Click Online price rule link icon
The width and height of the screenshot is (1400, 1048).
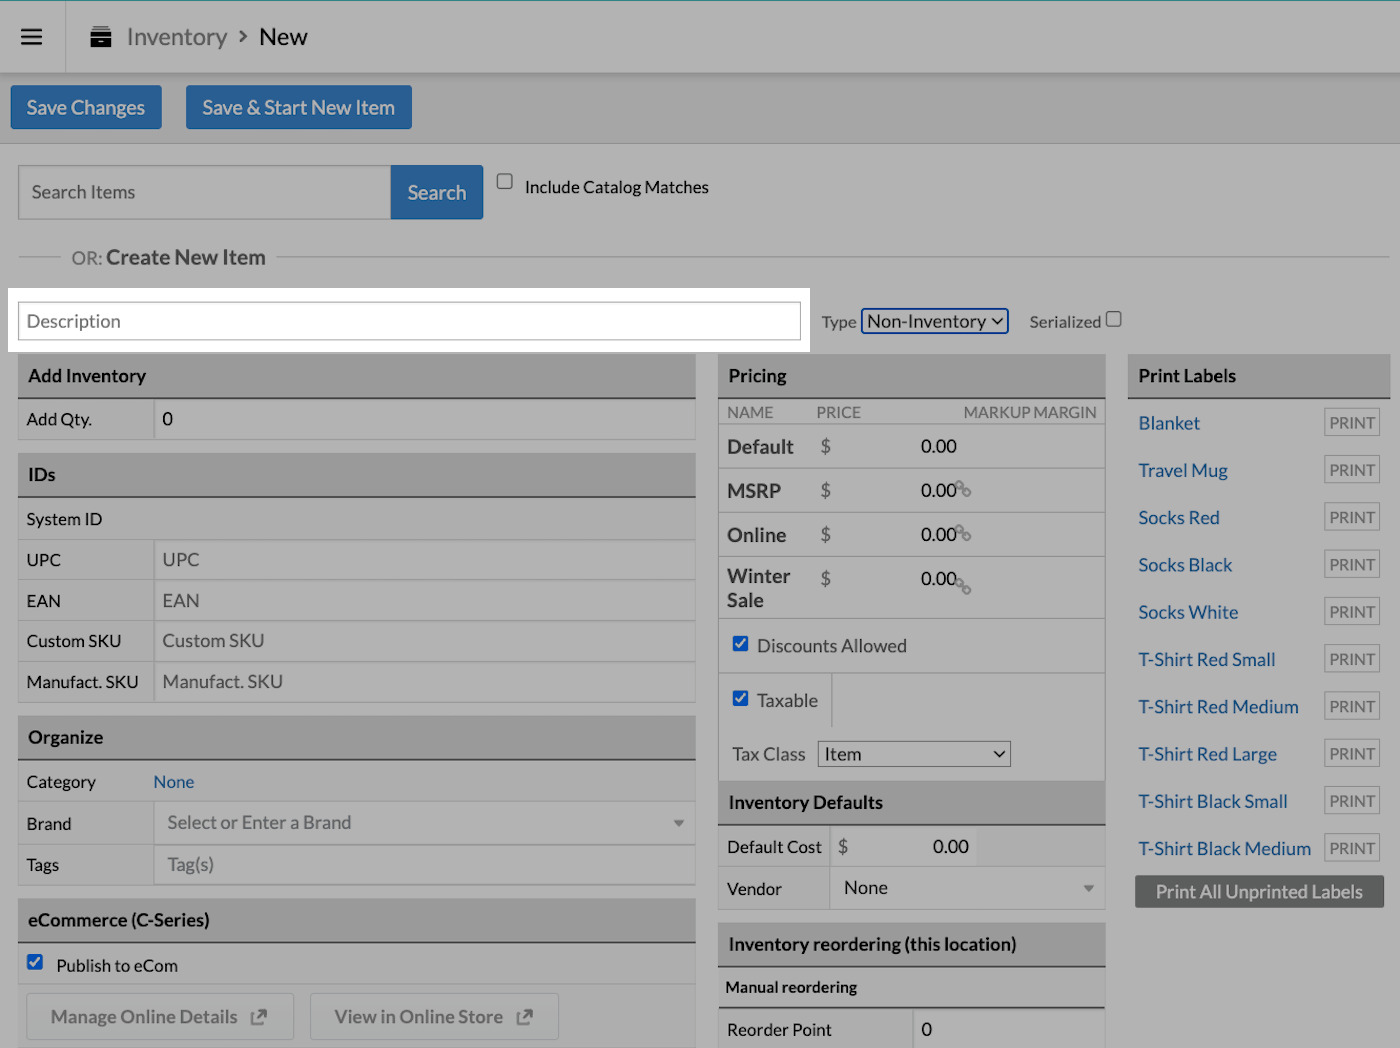pyautogui.click(x=964, y=533)
